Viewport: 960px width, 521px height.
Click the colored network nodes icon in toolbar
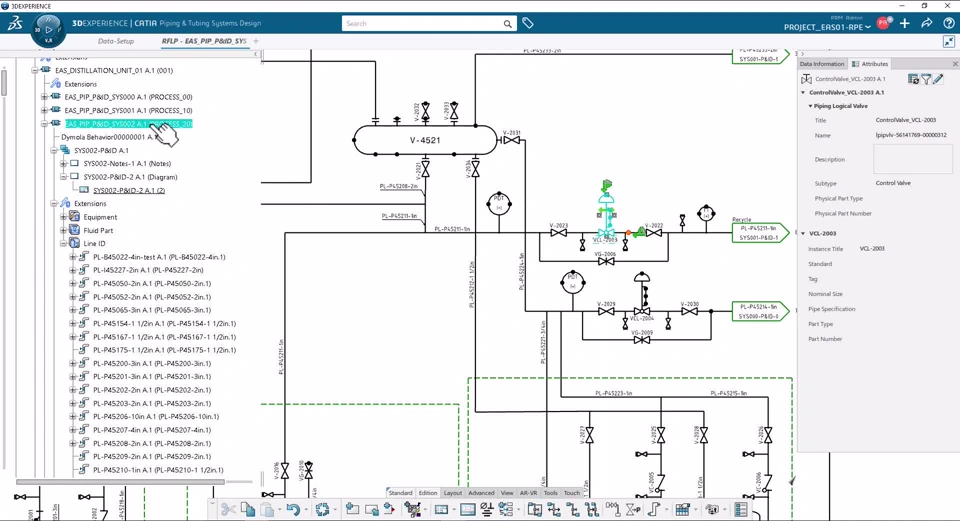[412, 509]
